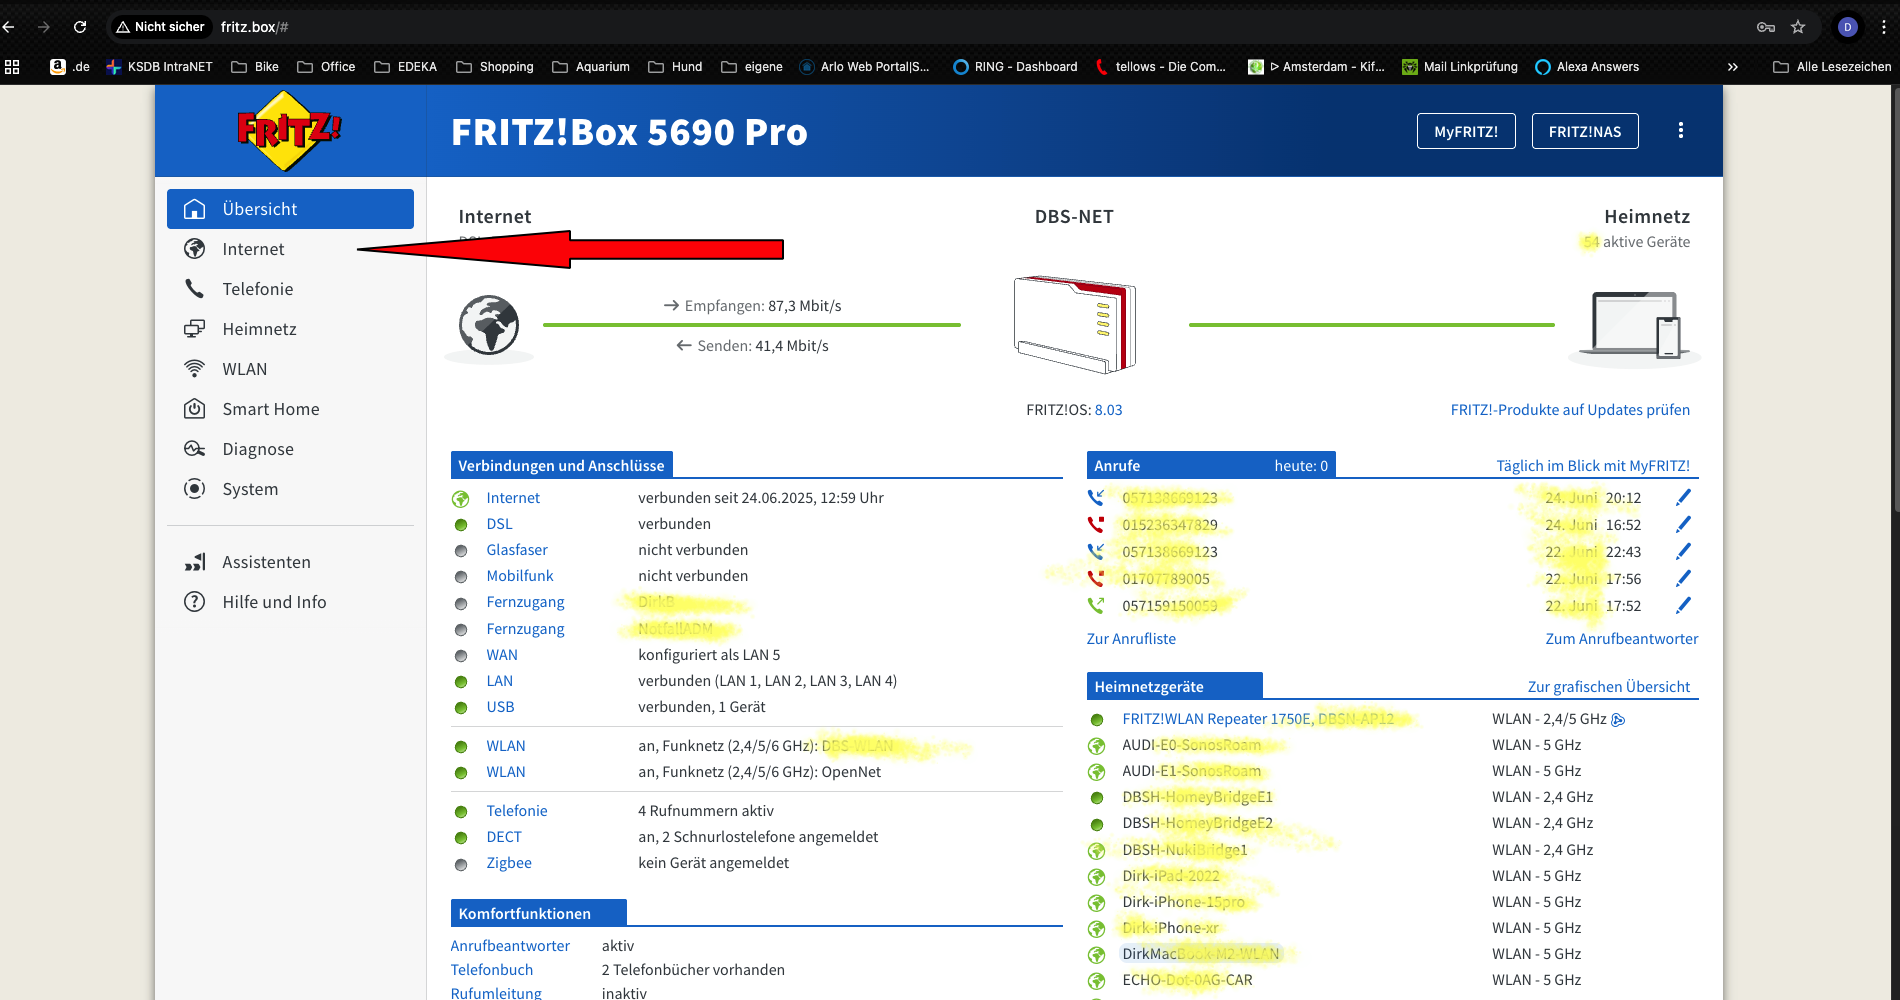This screenshot has width=1900, height=1000.
Task: Bookmark page with the star icon
Action: coord(1798,27)
